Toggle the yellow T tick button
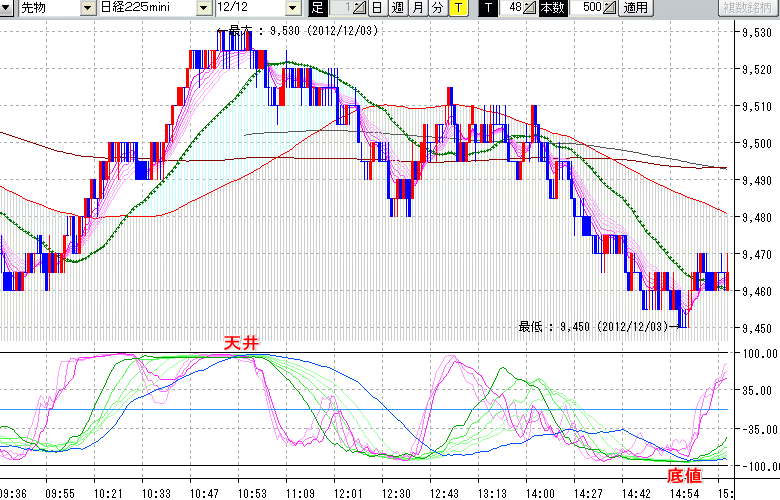 [x=458, y=8]
